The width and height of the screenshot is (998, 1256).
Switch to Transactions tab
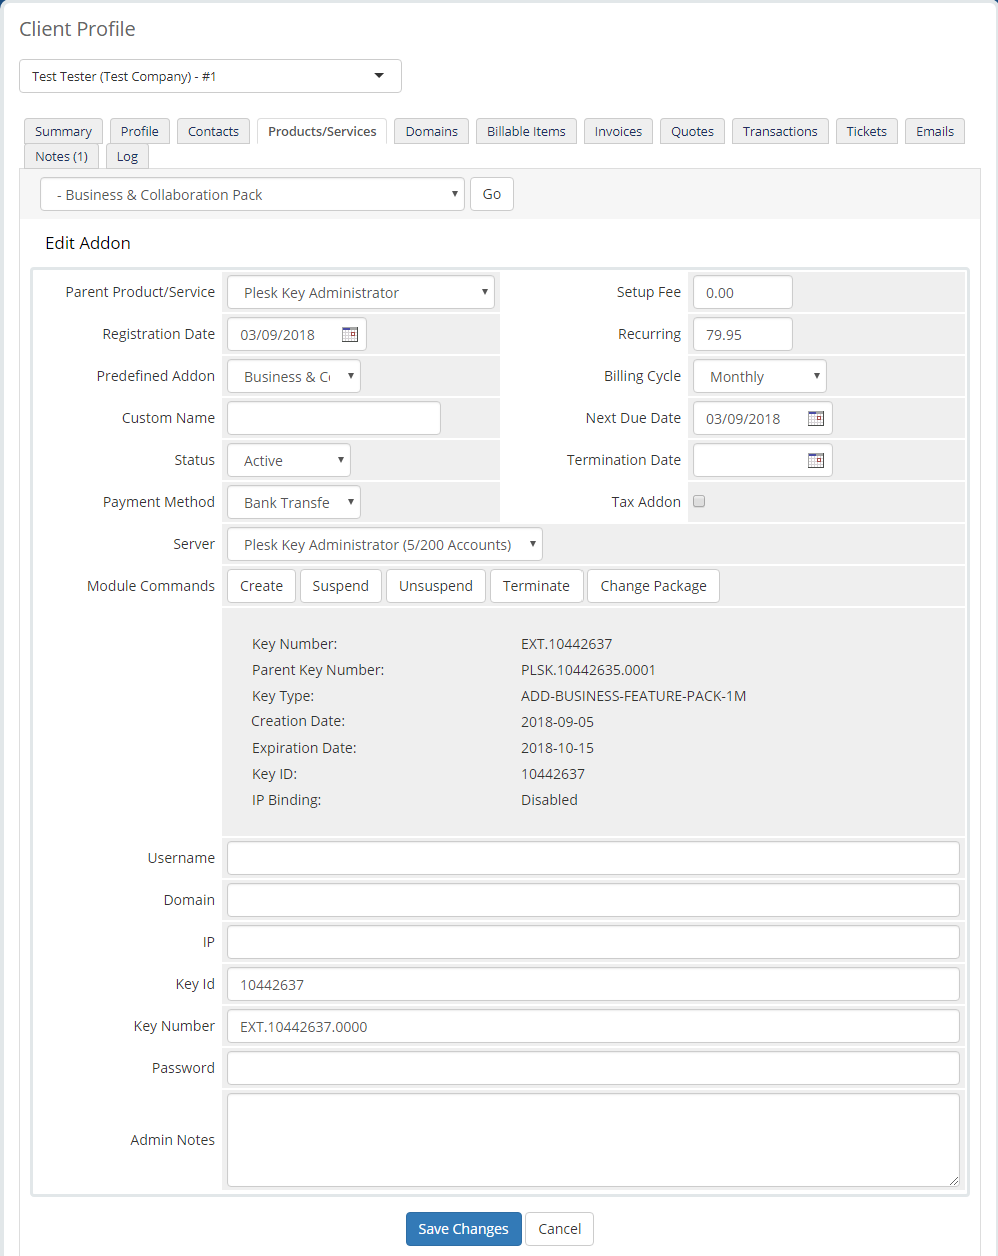[x=780, y=131]
